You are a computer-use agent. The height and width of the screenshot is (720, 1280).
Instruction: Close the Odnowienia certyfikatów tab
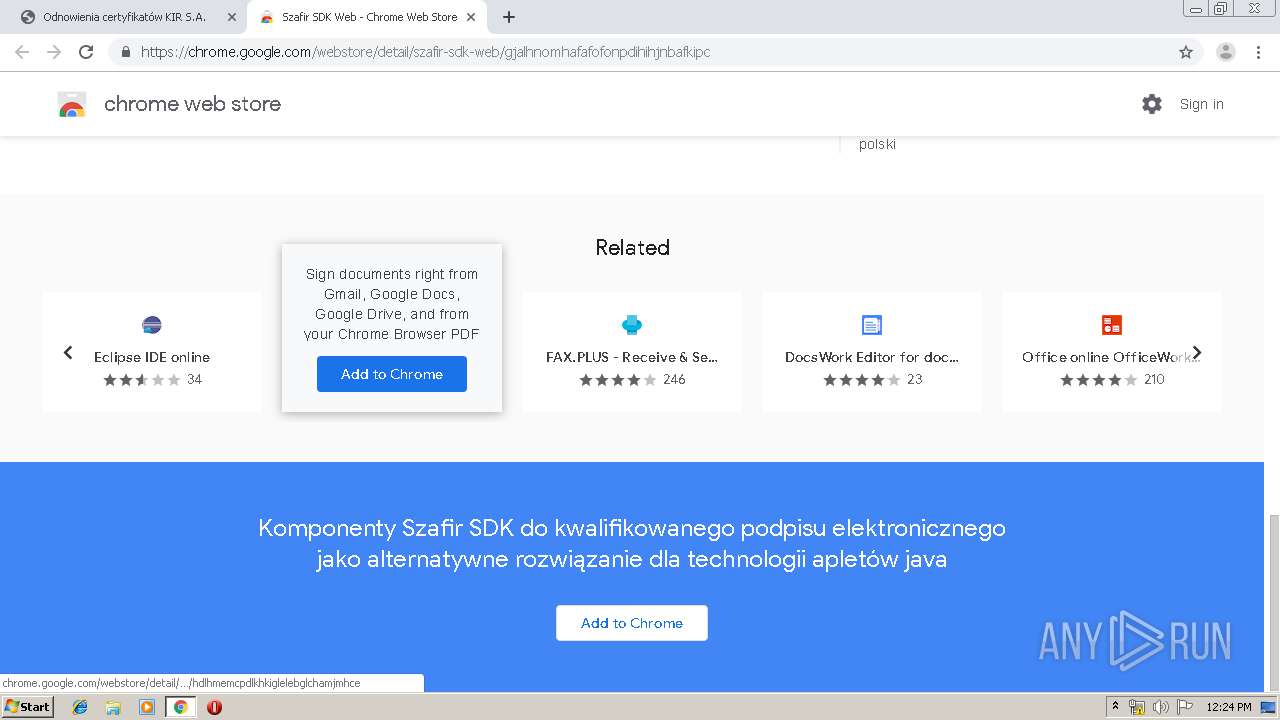coord(232,17)
